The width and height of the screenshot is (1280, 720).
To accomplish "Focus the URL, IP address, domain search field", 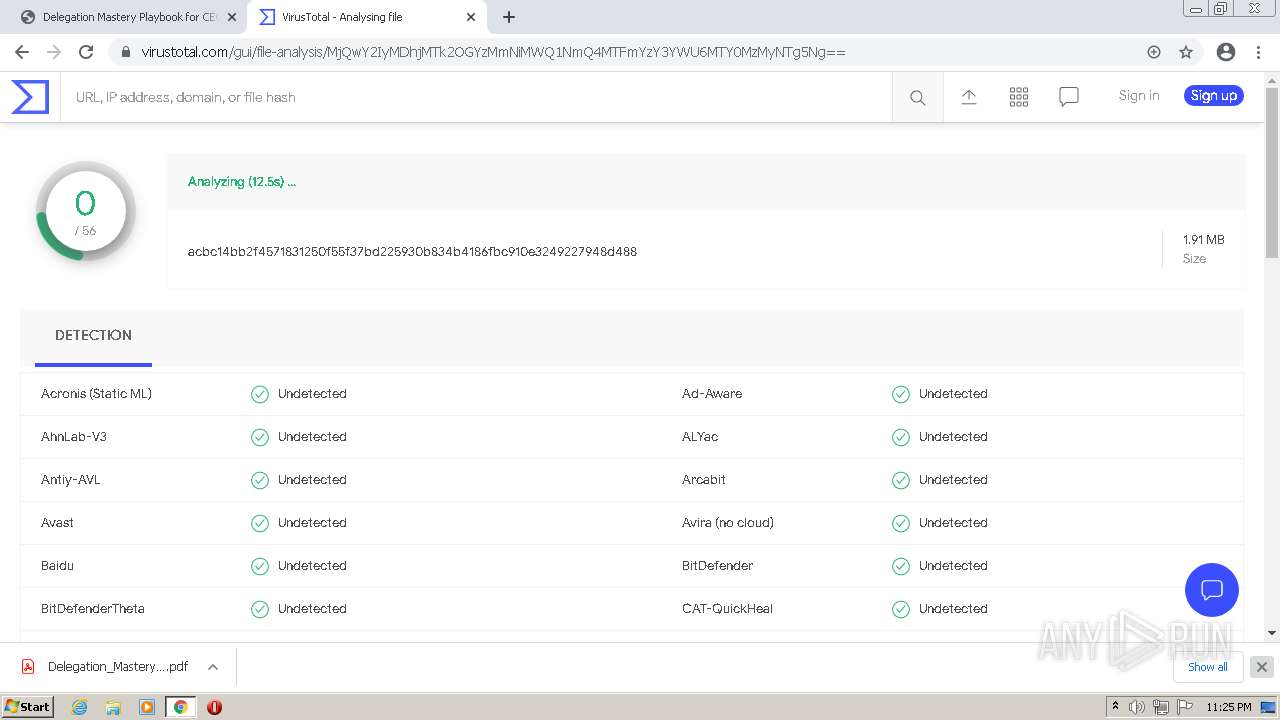I will 476,97.
